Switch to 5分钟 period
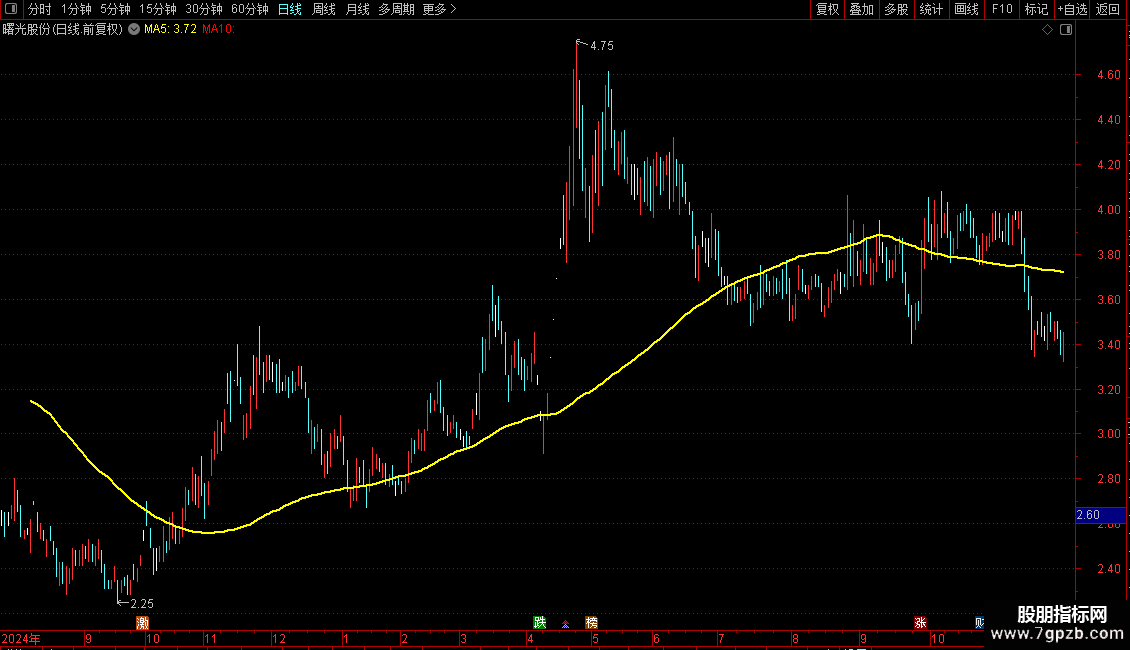1130x650 pixels. pyautogui.click(x=115, y=9)
